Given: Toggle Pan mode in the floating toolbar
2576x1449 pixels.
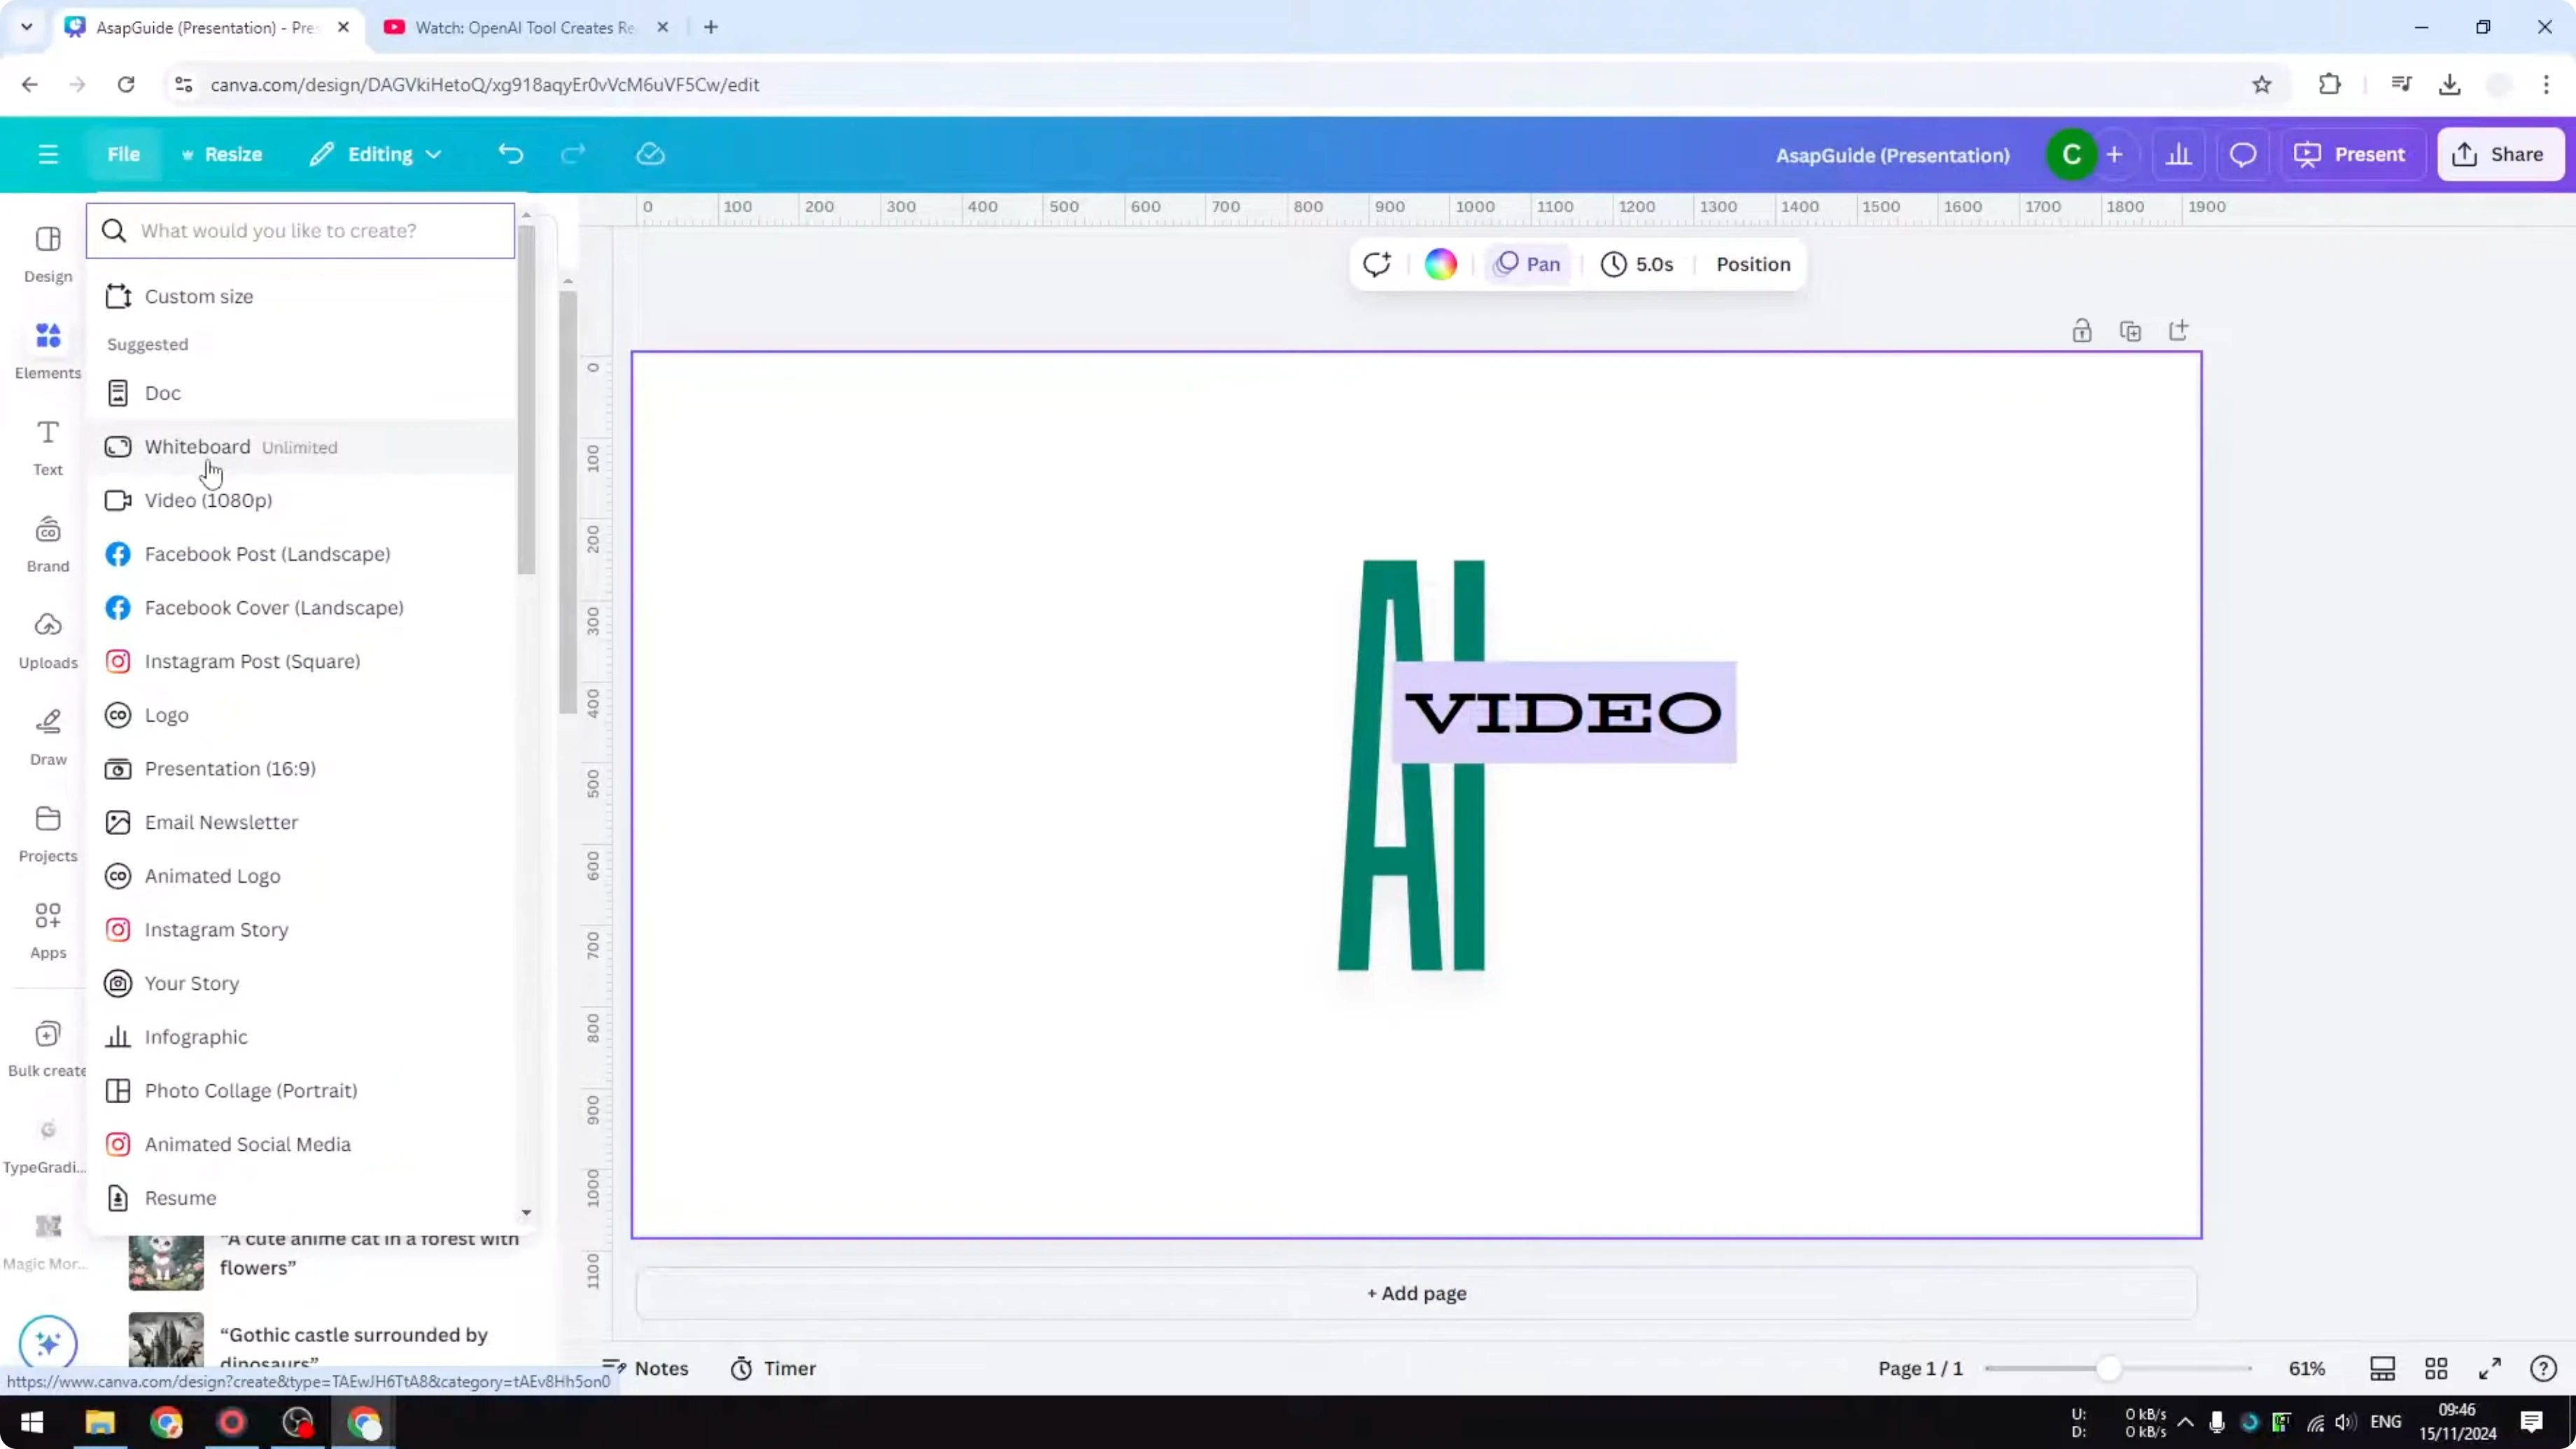Looking at the screenshot, I should 1527,264.
